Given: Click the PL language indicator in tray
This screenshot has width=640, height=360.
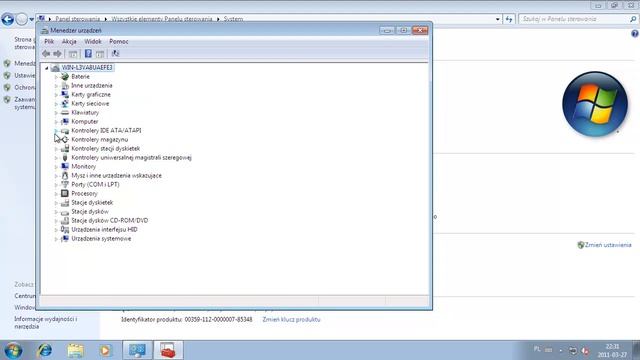Looking at the screenshot, I should click(537, 349).
